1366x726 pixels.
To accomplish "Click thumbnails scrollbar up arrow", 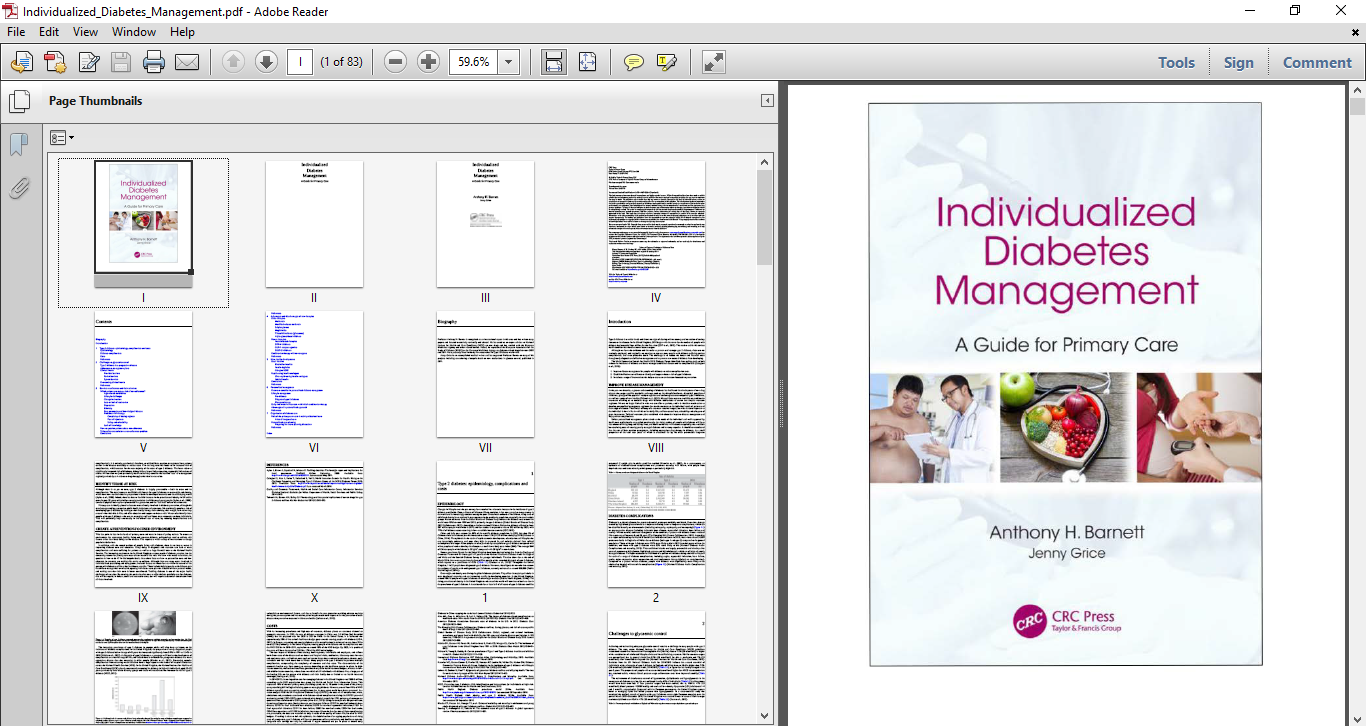I will 765,161.
